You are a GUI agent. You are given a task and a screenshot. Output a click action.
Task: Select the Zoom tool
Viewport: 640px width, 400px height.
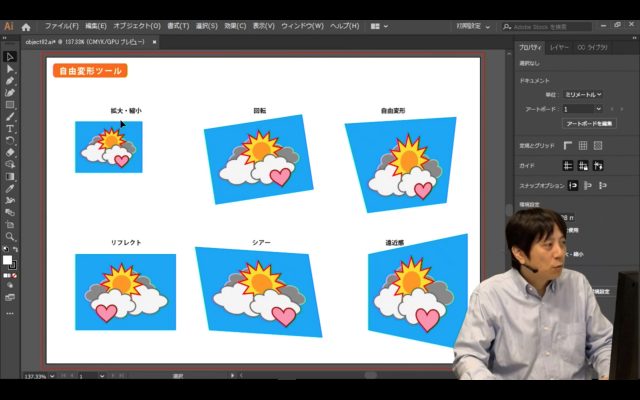click(10, 237)
